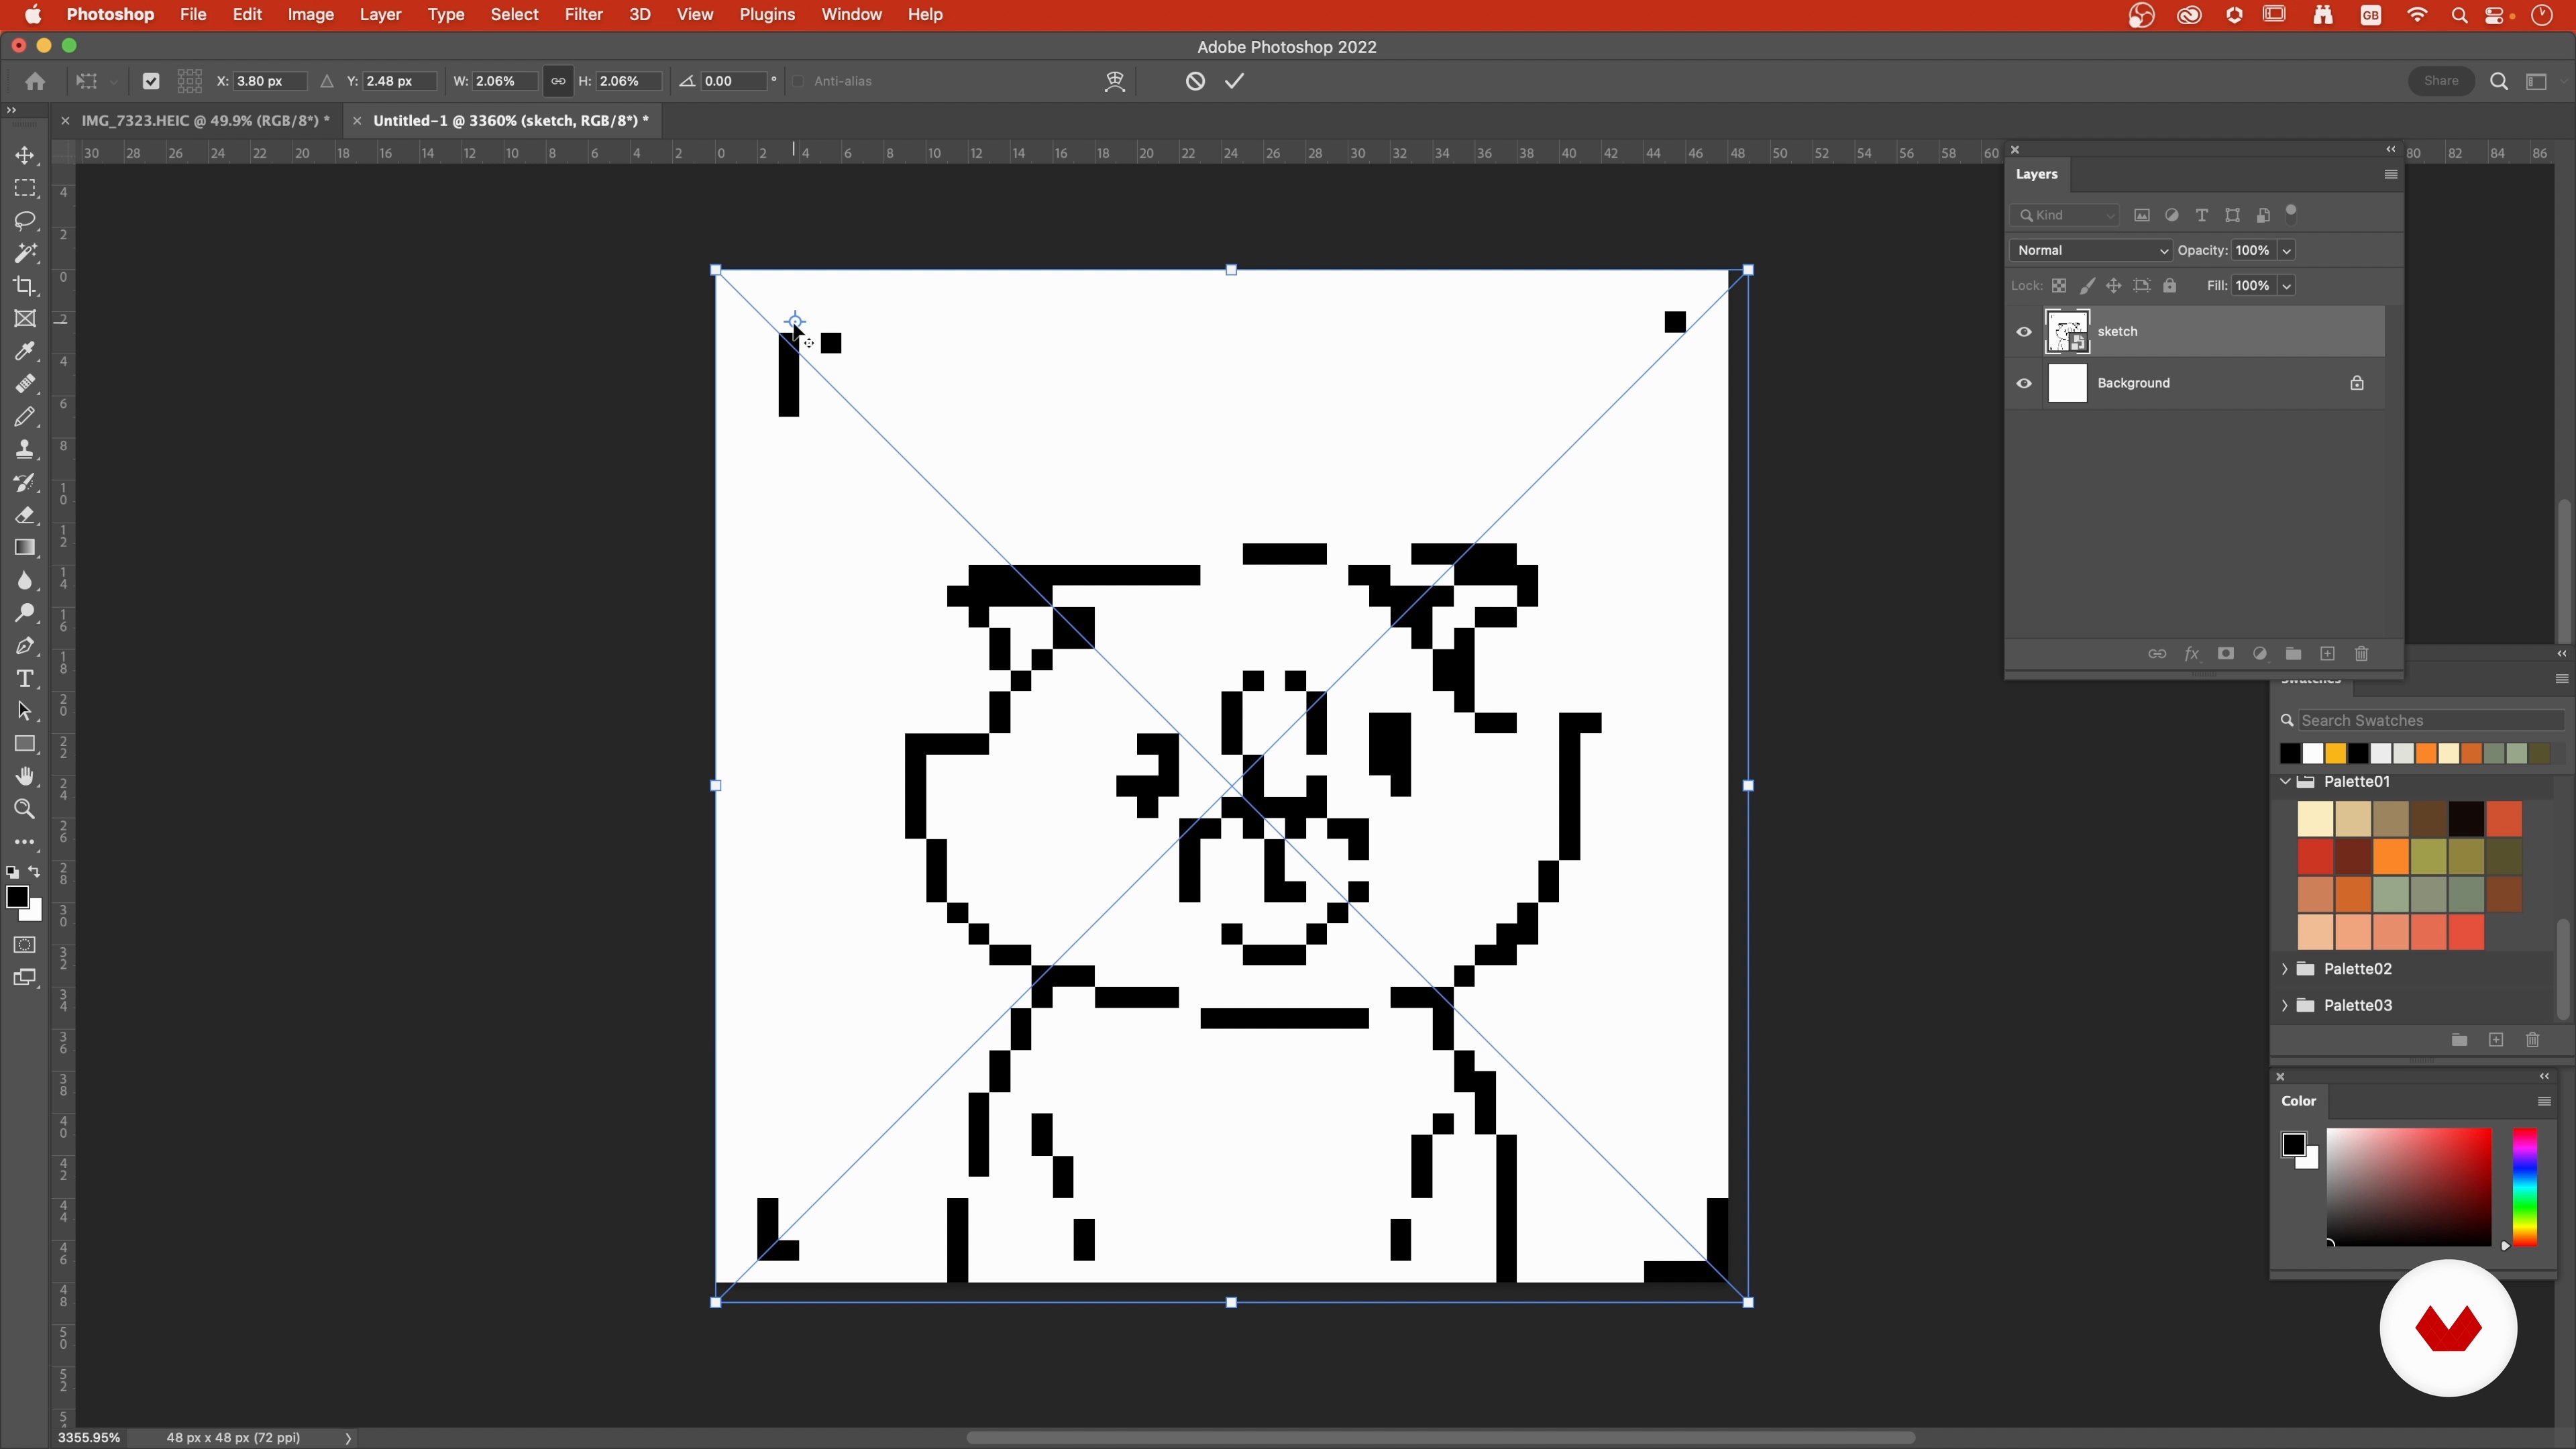Screen dimensions: 2576x1449
Task: Select the Frame tool
Action: 25,319
